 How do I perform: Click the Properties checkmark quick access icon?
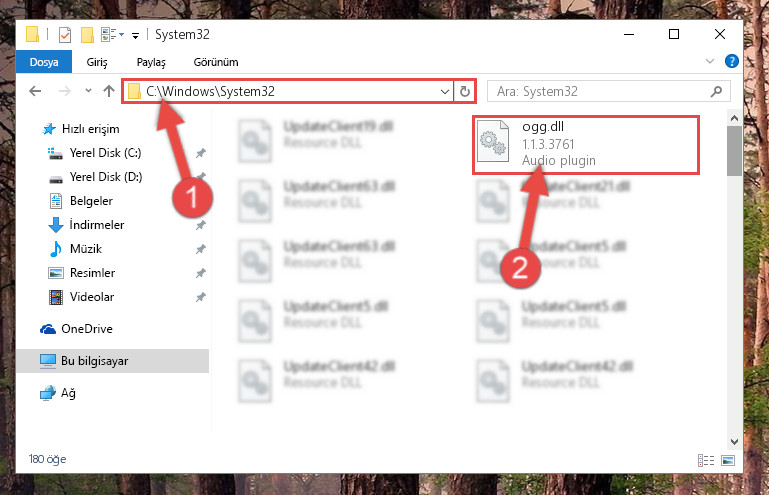[x=65, y=35]
